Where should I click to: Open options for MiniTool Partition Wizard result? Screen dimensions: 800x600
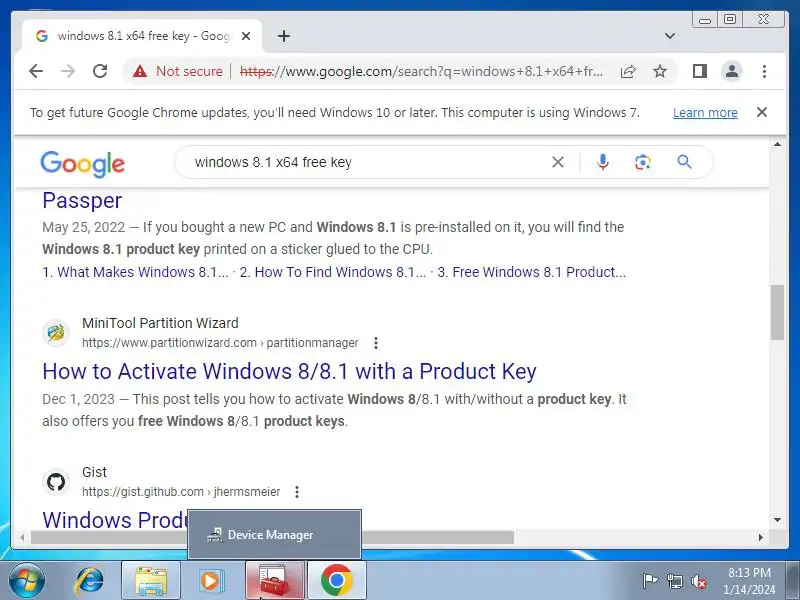(376, 343)
